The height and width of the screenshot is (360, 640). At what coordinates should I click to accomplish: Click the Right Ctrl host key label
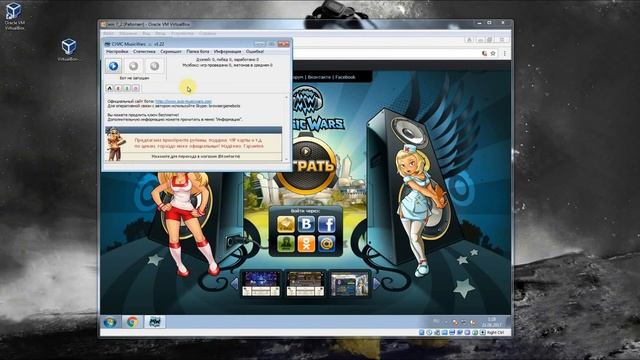(495, 333)
